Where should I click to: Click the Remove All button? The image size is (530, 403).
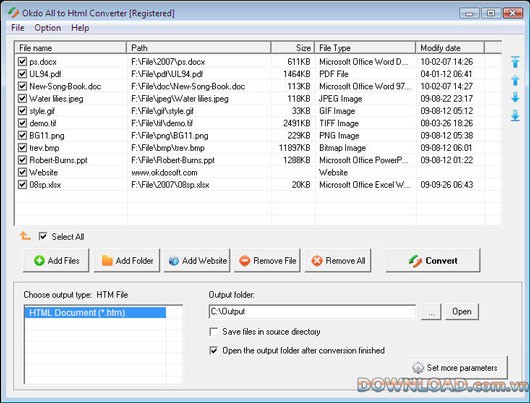point(338,261)
